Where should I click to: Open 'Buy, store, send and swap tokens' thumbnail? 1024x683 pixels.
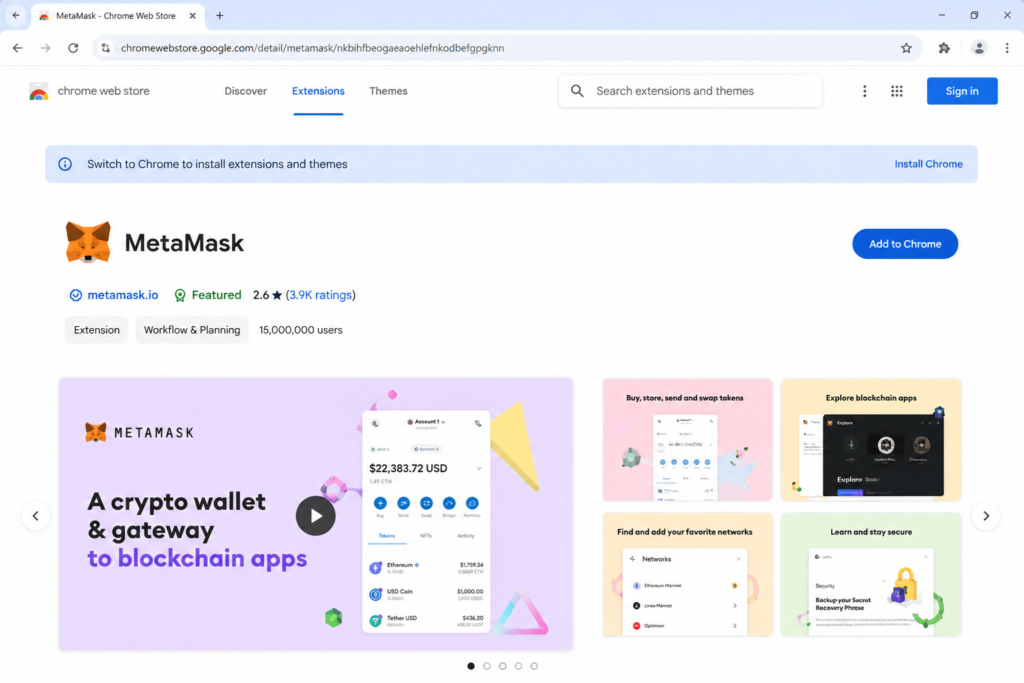tap(687, 439)
